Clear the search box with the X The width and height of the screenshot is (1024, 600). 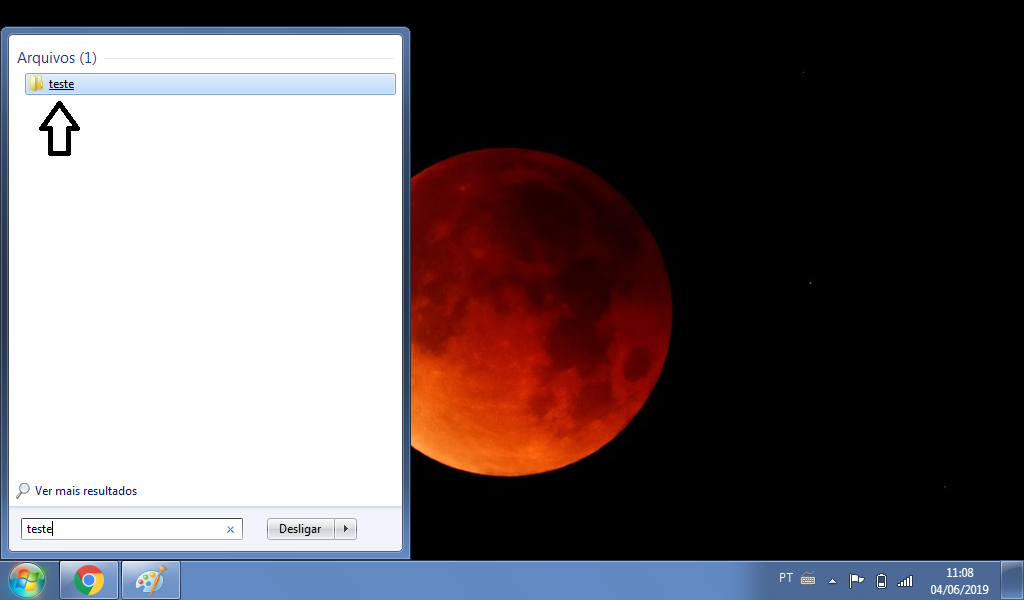[230, 529]
